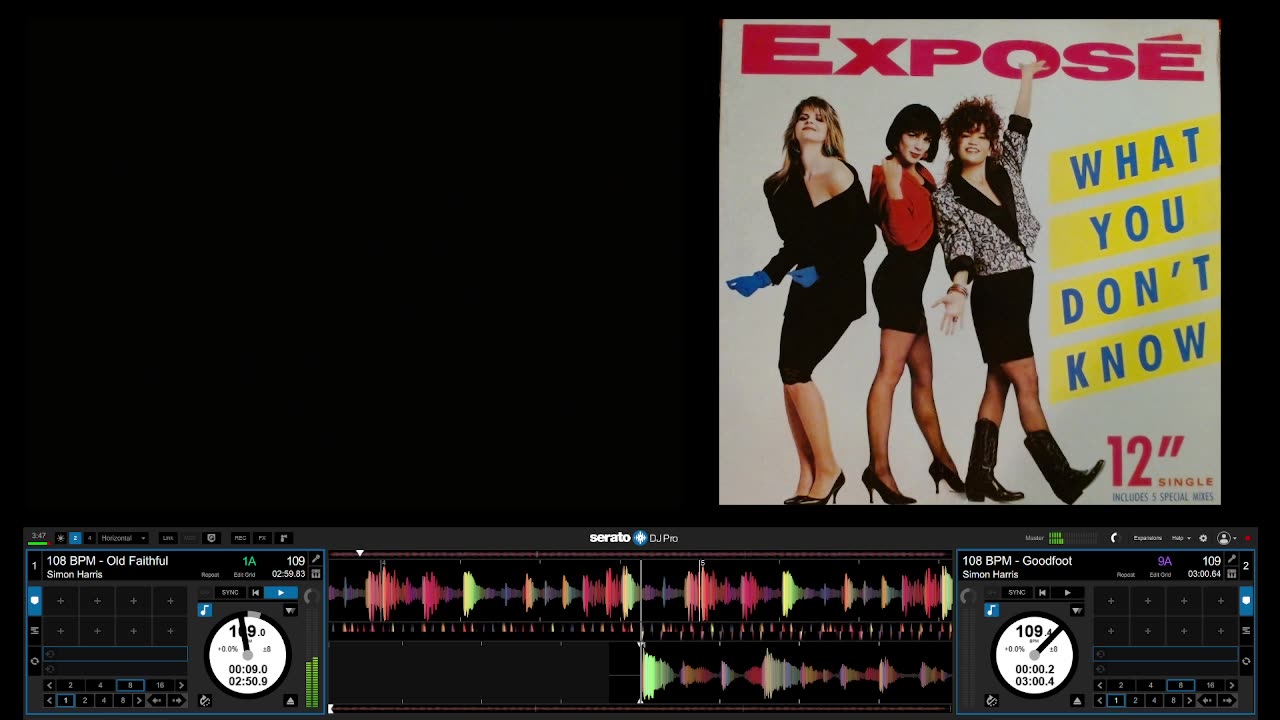This screenshot has width=1280, height=720.
Task: Toggle the headphone cue mix icon
Action: point(1115,538)
